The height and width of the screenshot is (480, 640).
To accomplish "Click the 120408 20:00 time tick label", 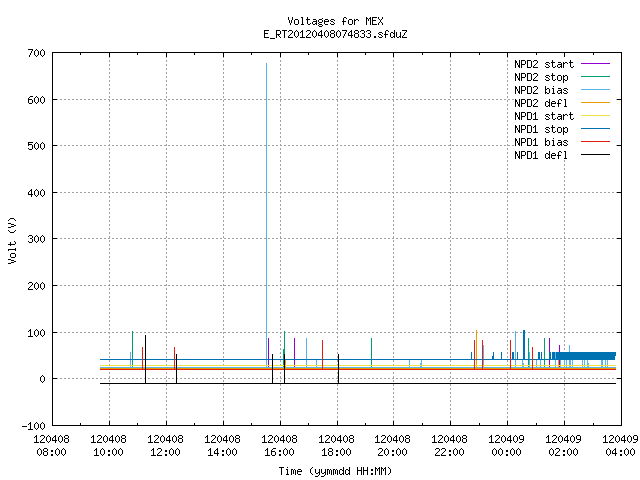I will (392, 446).
